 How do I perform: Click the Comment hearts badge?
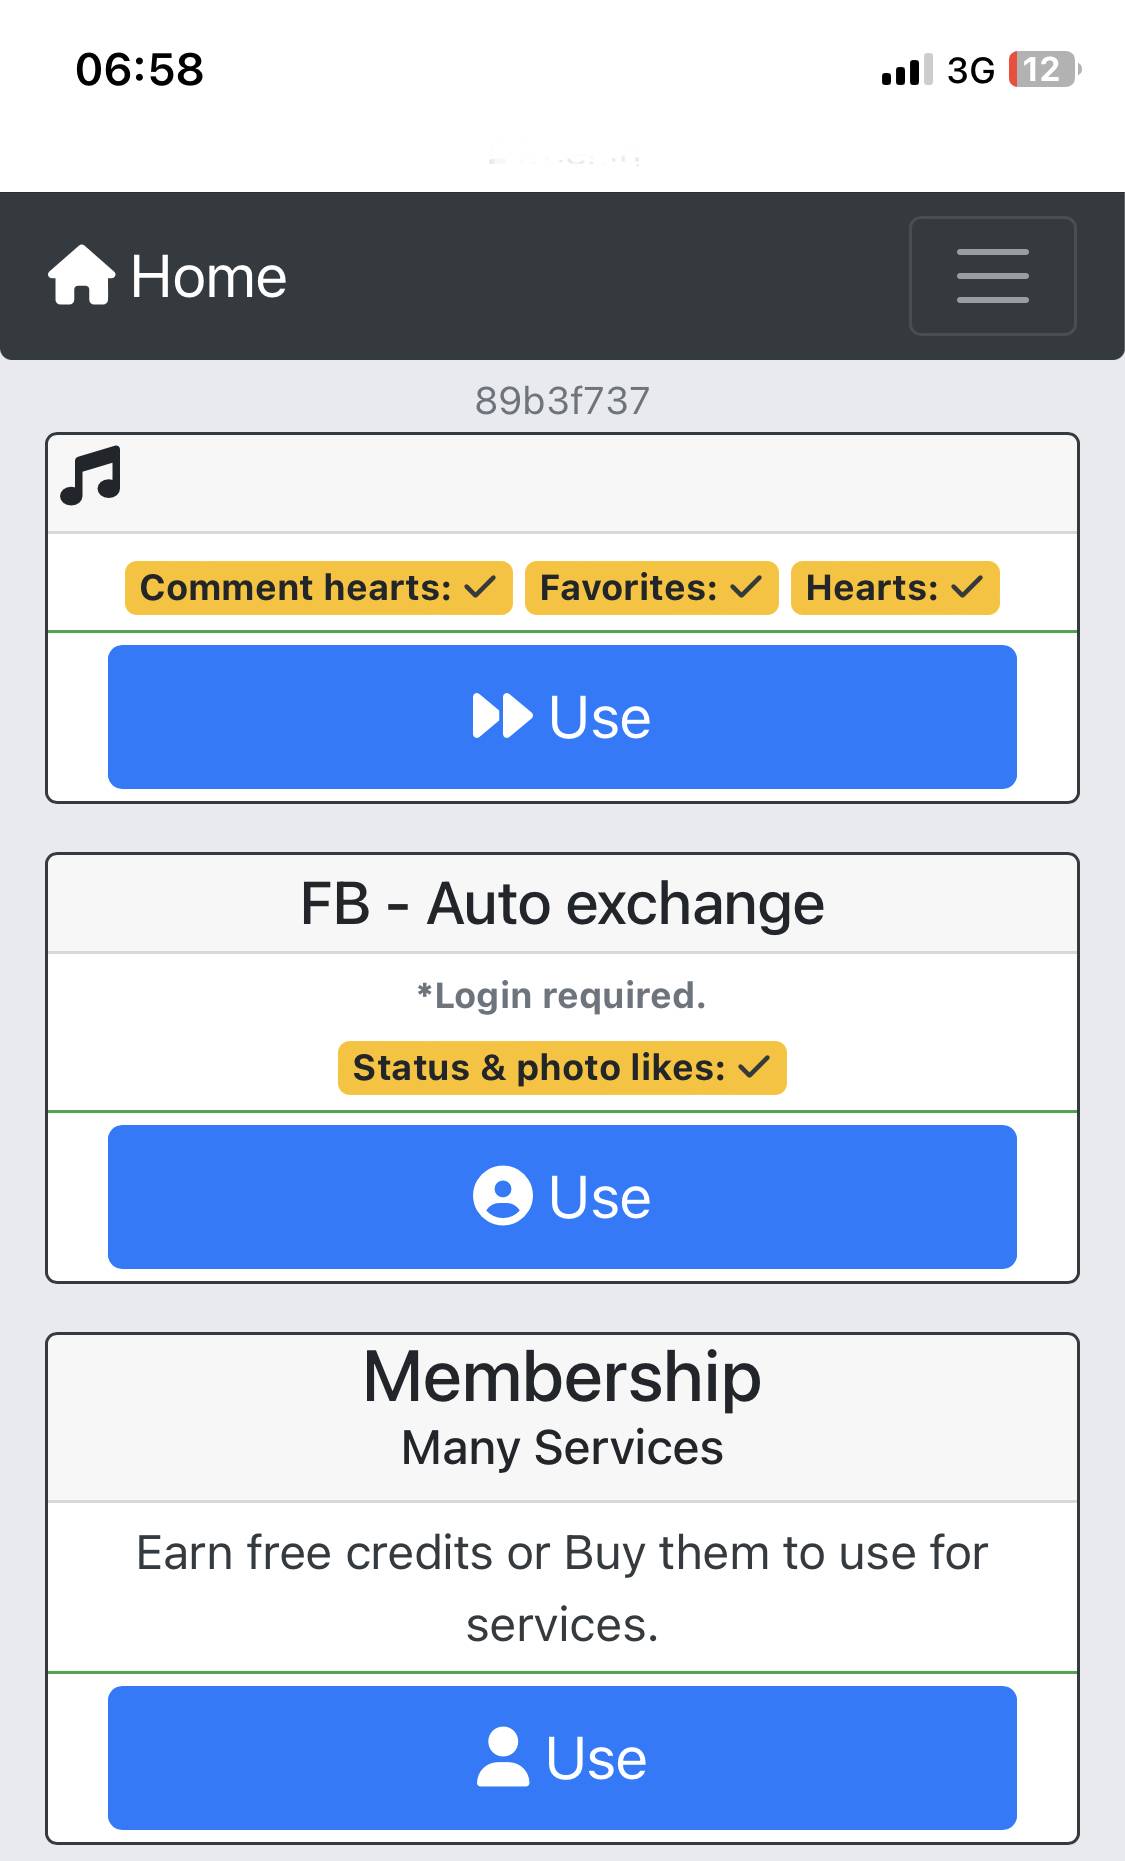point(318,588)
